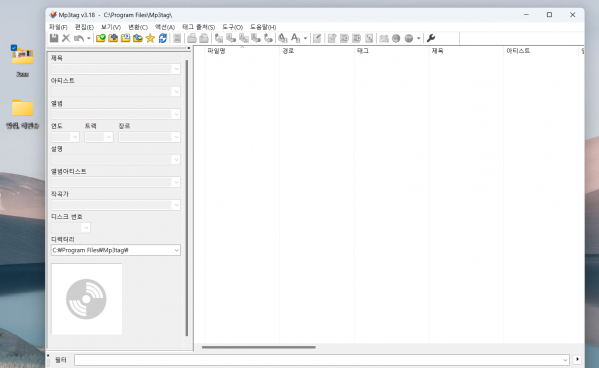Click the tag panel vertical scrollbar
This screenshot has width=599, height=368.
coord(187,198)
